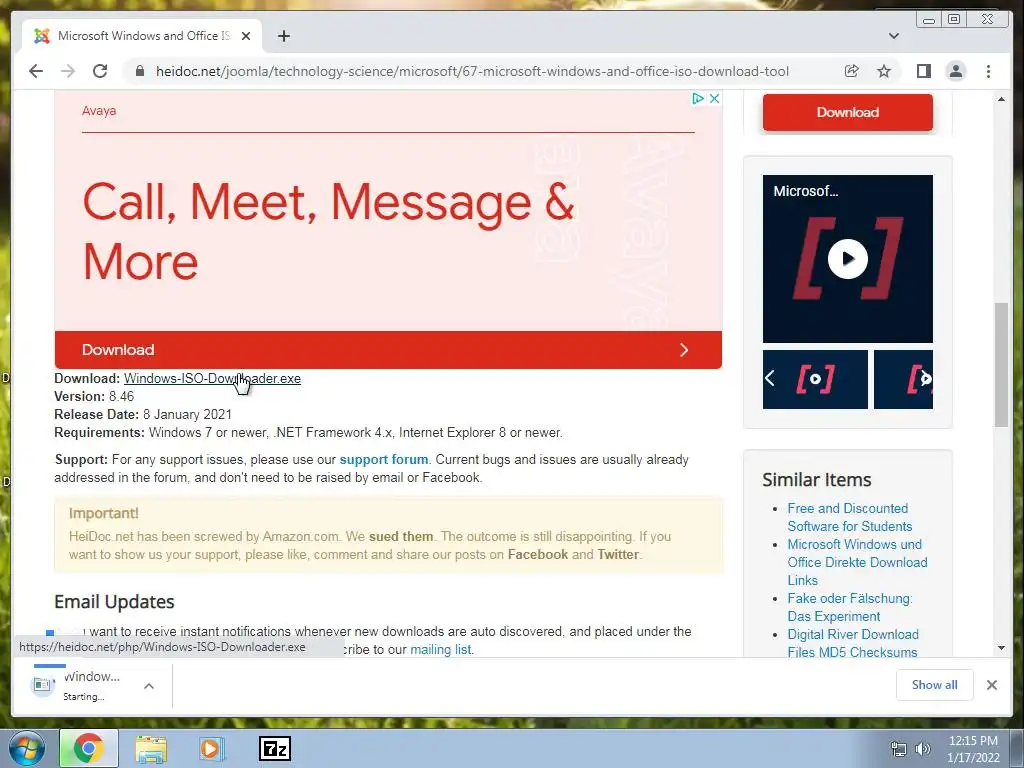
Task: Show all downloads
Action: (935, 684)
